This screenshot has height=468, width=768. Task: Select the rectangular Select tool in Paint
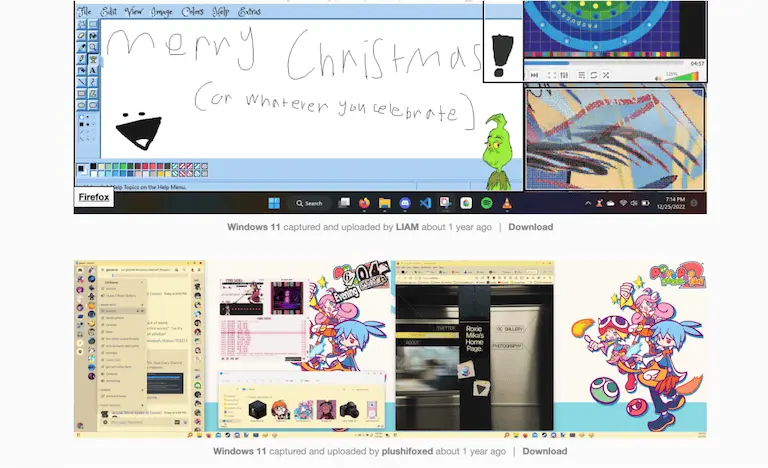(93, 24)
